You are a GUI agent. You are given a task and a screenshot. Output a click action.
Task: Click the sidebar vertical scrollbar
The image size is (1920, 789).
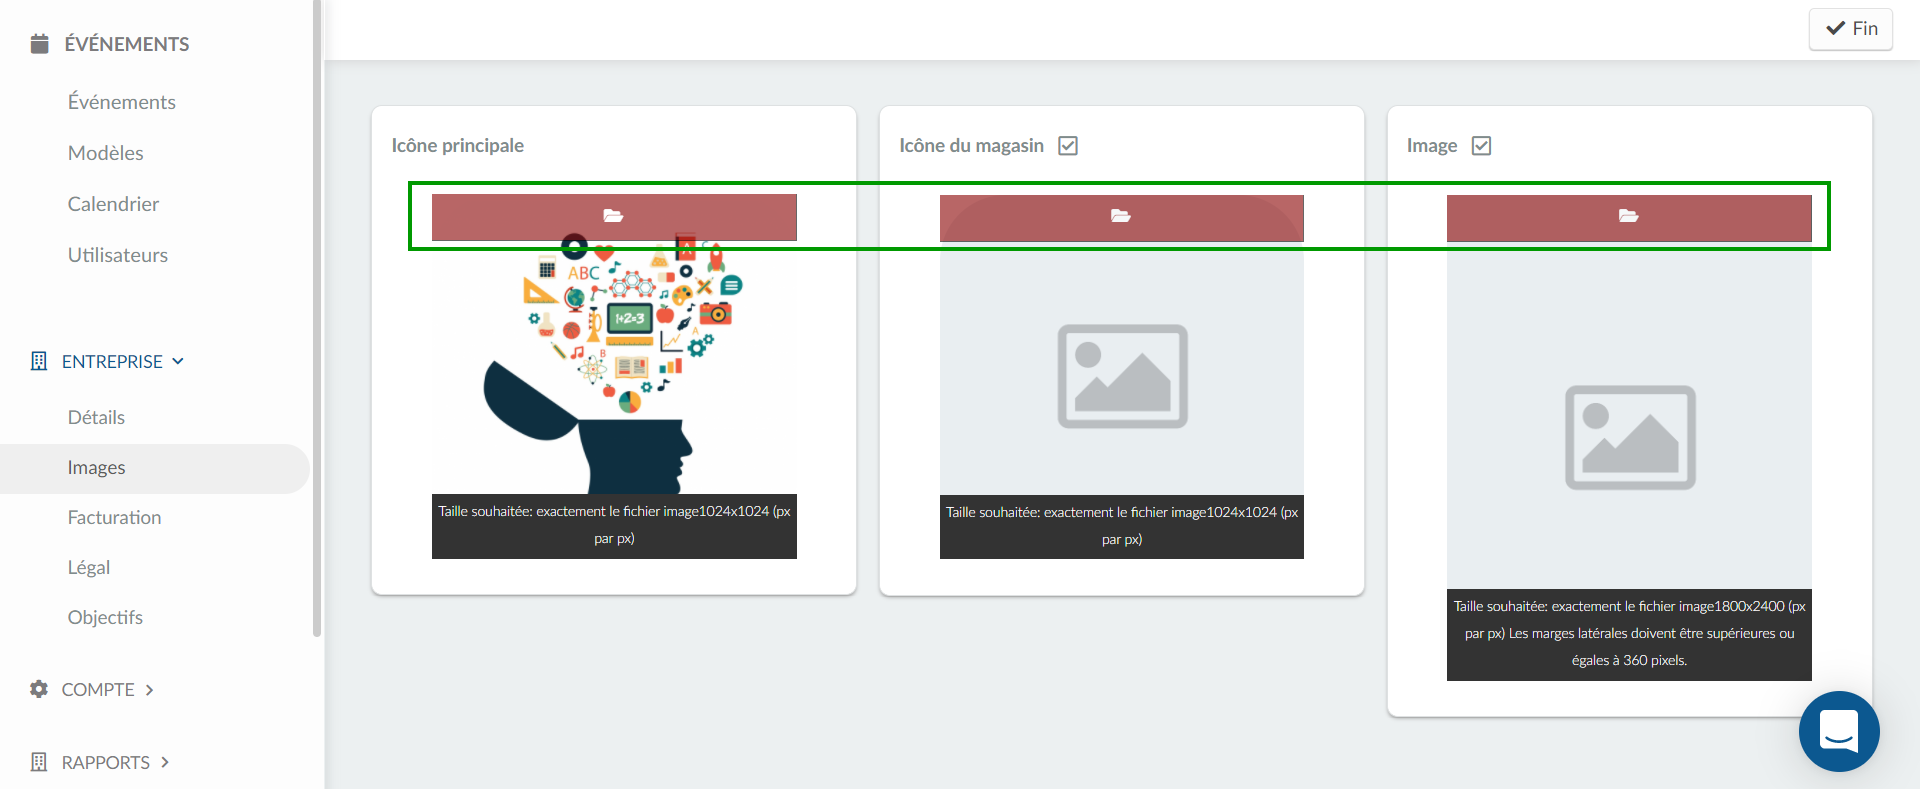(317, 318)
